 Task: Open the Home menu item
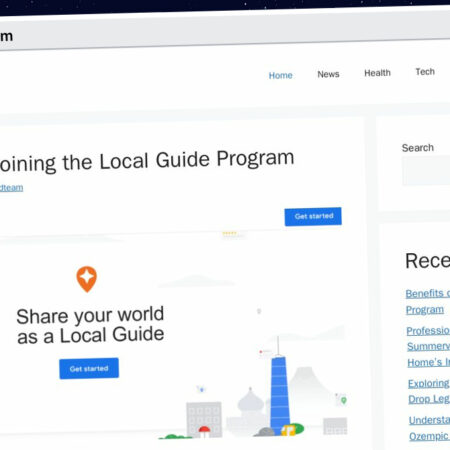click(x=280, y=75)
